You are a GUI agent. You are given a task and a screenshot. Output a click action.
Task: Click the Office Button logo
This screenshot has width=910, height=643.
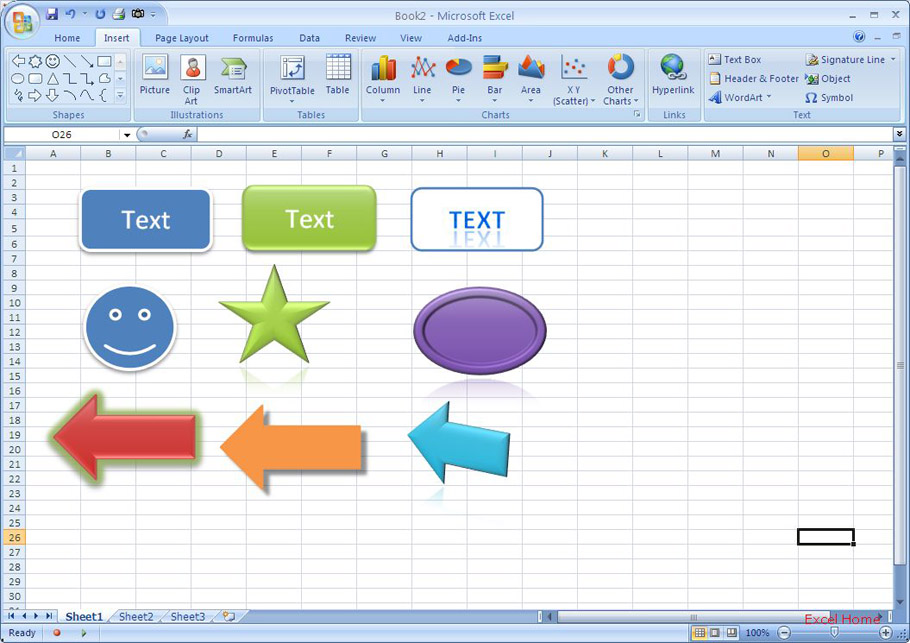22,21
